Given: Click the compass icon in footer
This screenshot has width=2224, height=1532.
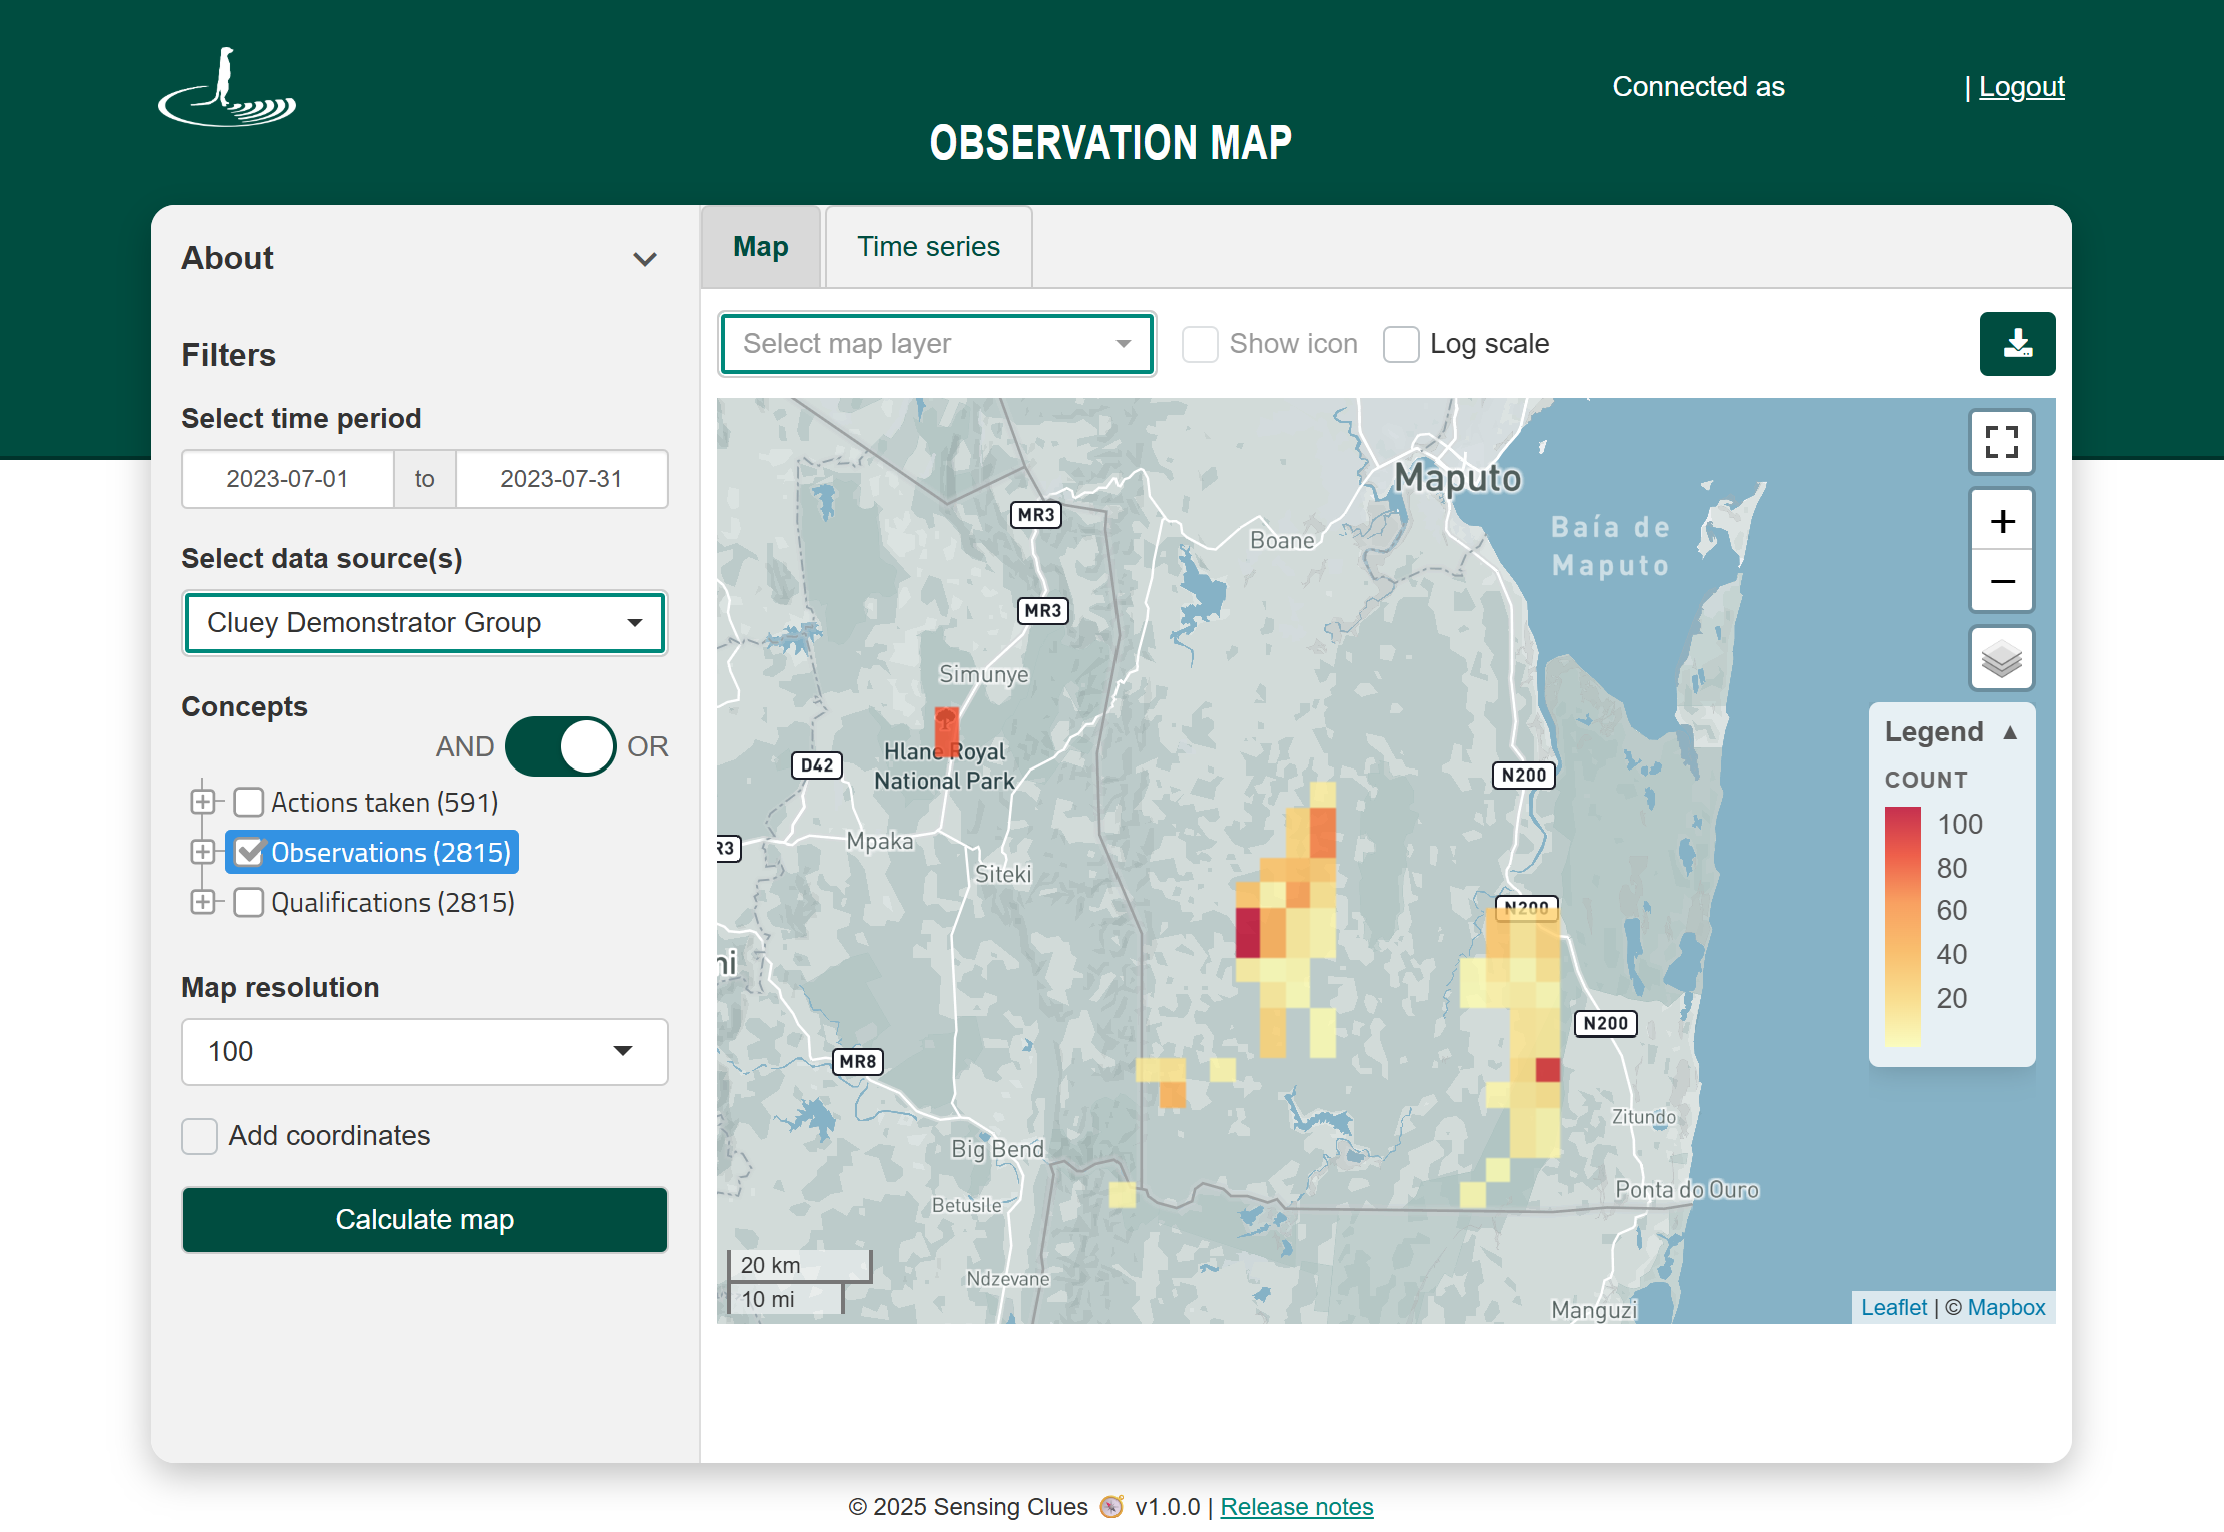Looking at the screenshot, I should coord(1111,1506).
